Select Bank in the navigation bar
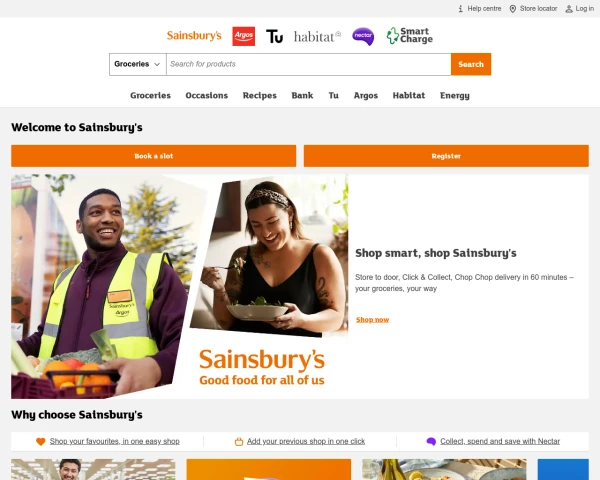Screen dimensions: 600x480 (x=302, y=96)
